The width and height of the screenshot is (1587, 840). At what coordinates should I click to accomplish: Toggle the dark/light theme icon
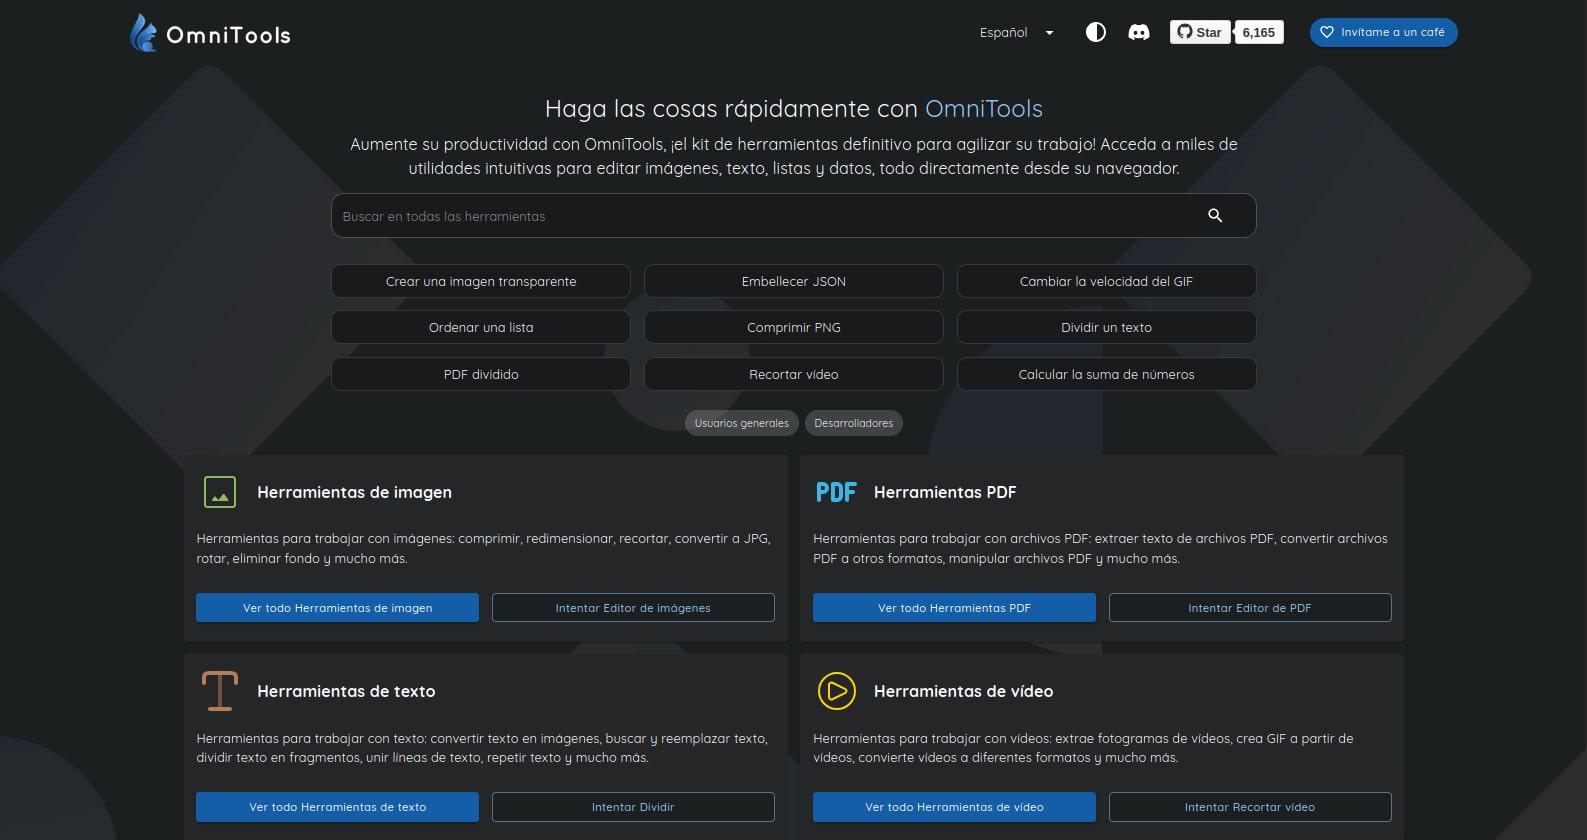coord(1096,32)
